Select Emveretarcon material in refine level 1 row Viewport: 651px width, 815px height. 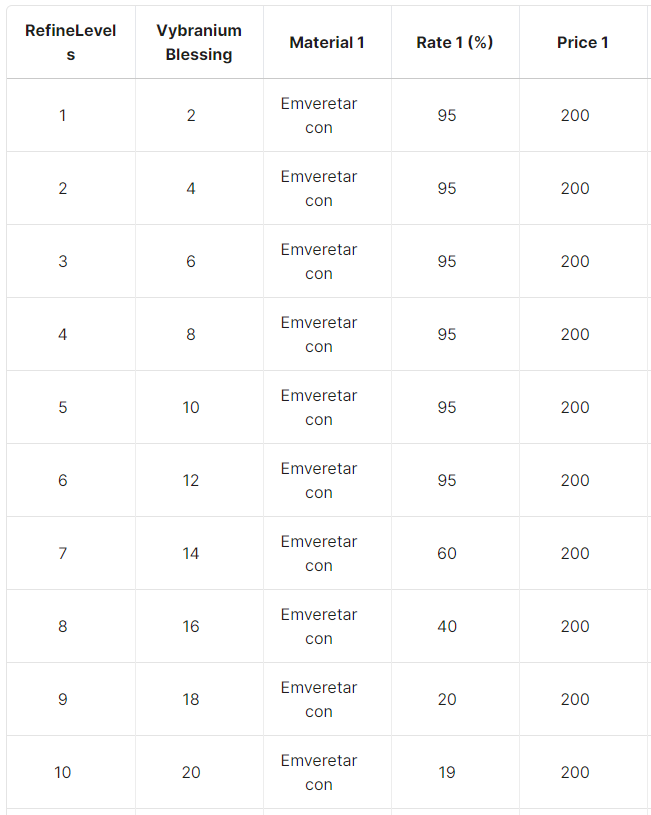(319, 115)
